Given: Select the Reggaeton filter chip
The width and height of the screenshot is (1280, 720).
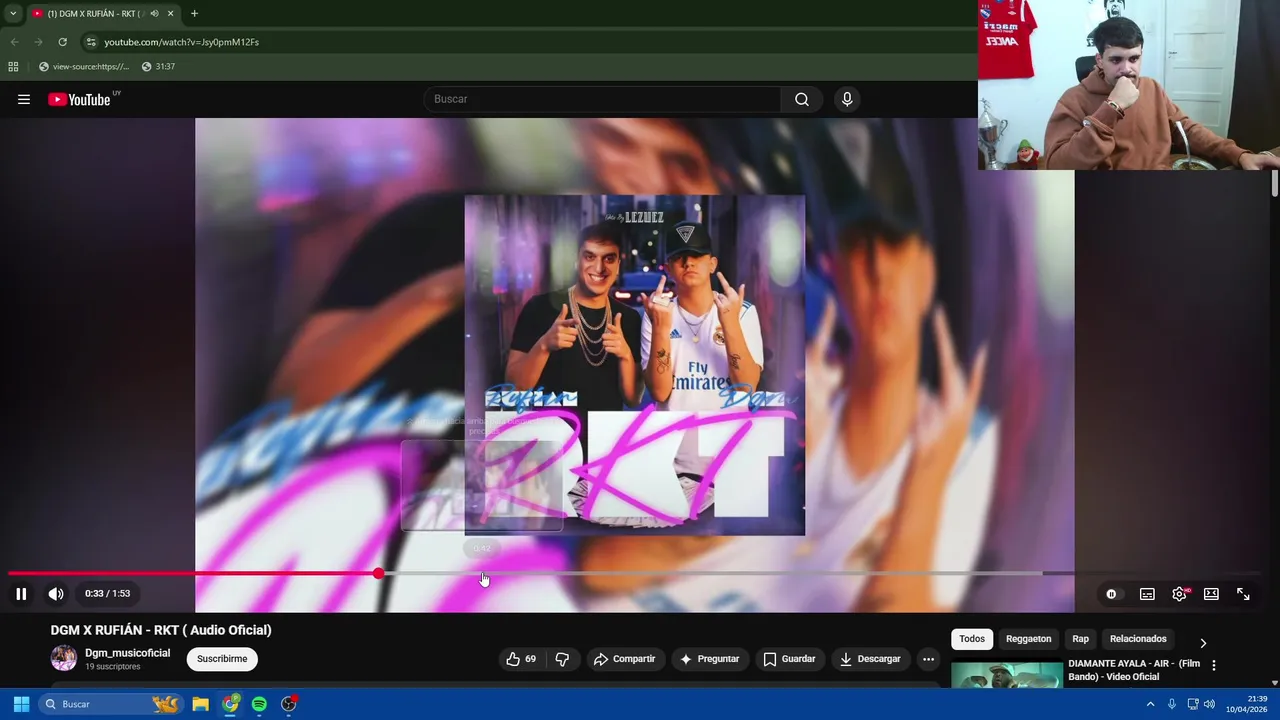Looking at the screenshot, I should point(1028,639).
